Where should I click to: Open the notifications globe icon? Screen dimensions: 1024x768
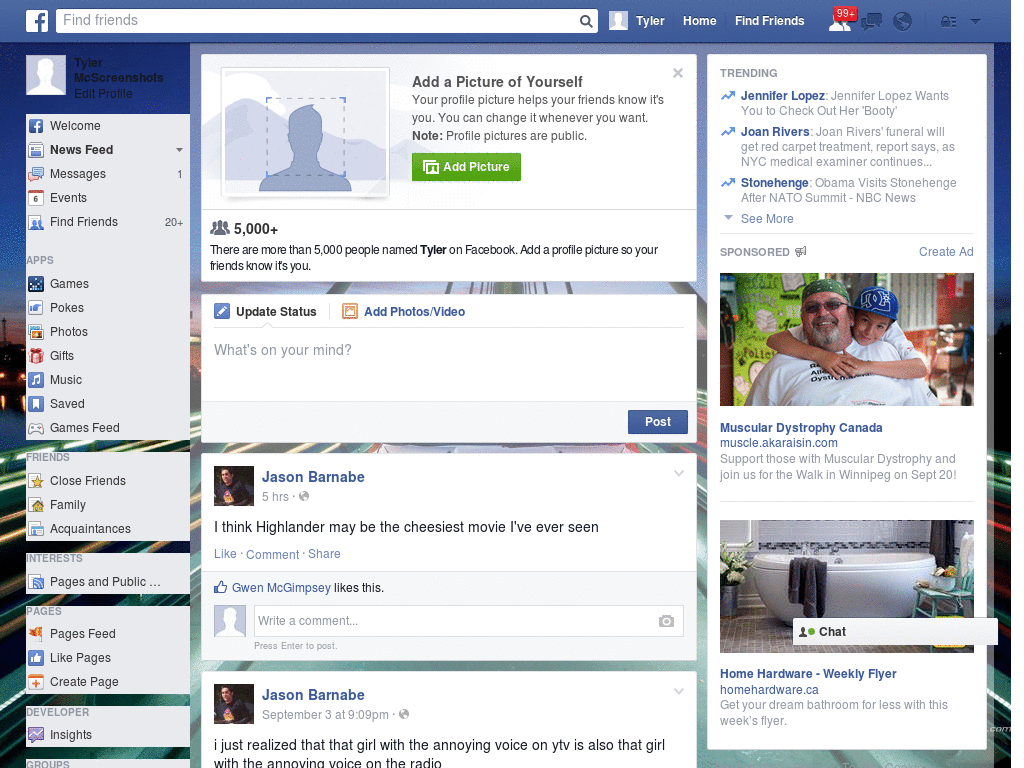(902, 22)
